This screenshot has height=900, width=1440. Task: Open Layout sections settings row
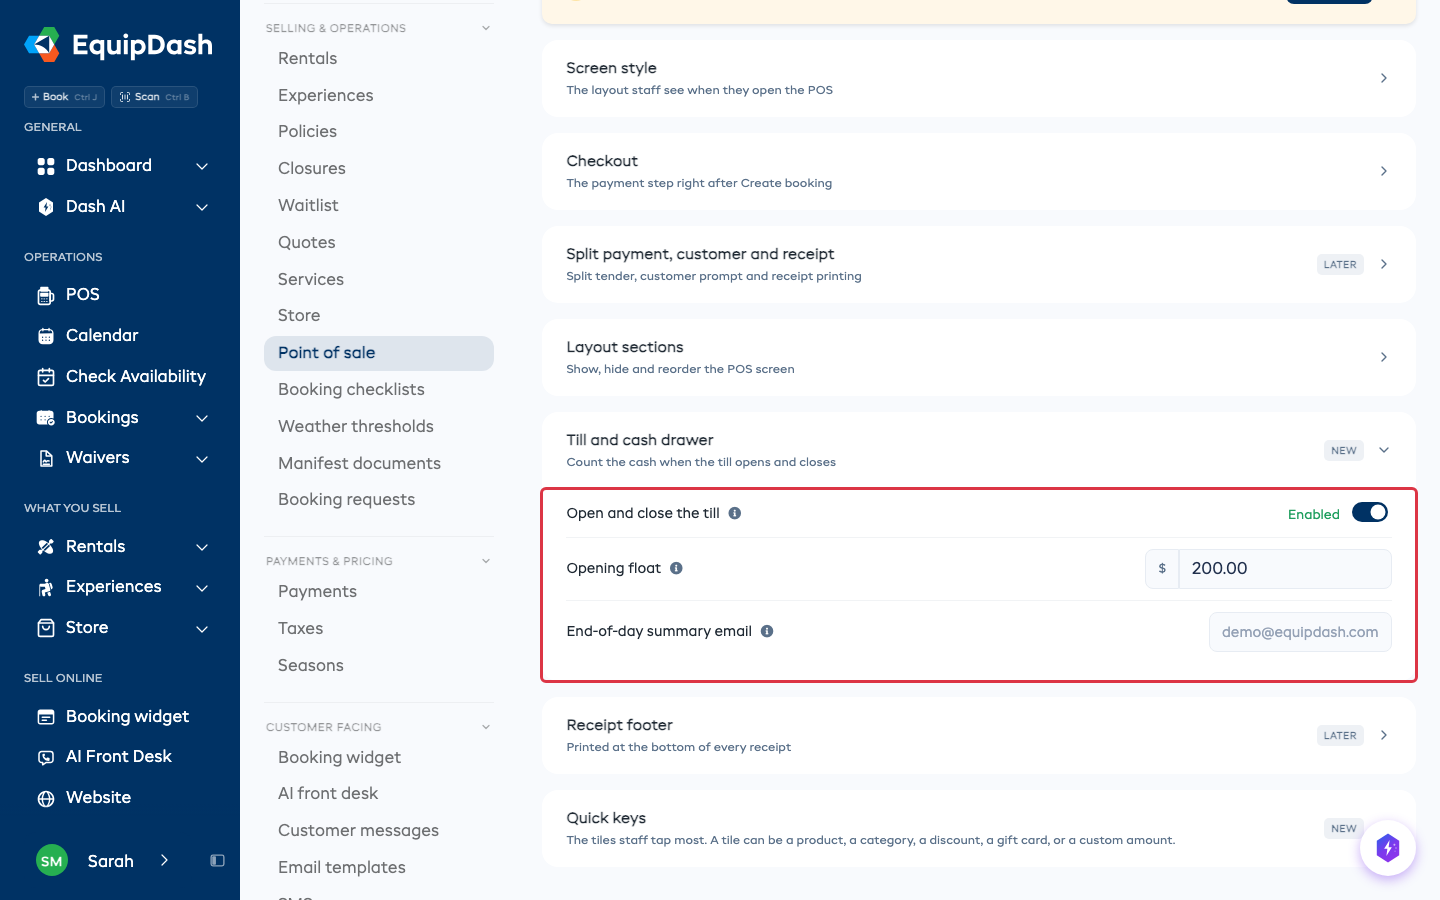click(x=979, y=357)
